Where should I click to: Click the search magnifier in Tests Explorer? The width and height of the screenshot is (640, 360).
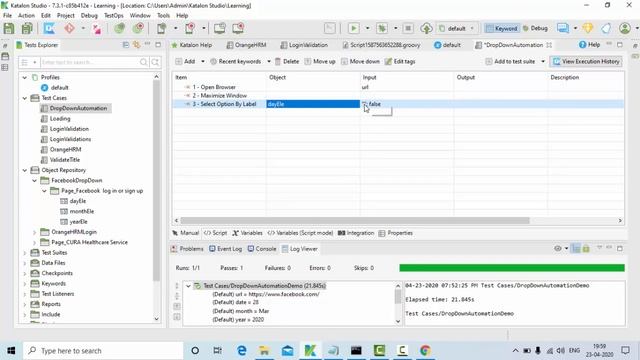(144, 62)
